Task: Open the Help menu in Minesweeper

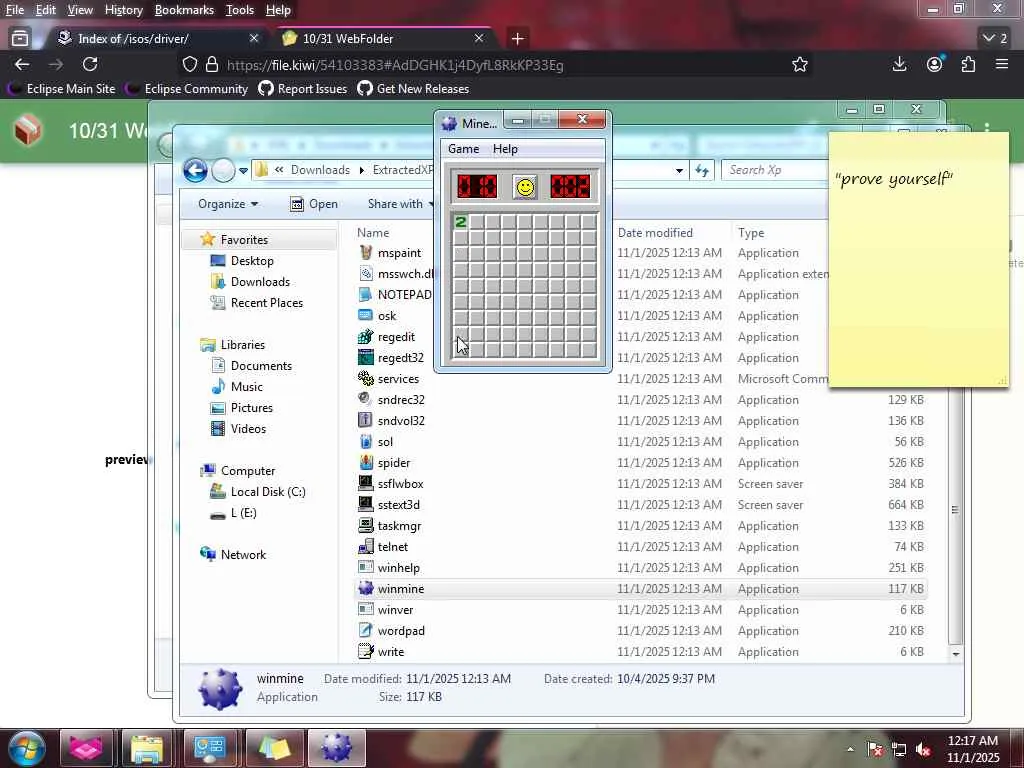Action: [505, 149]
